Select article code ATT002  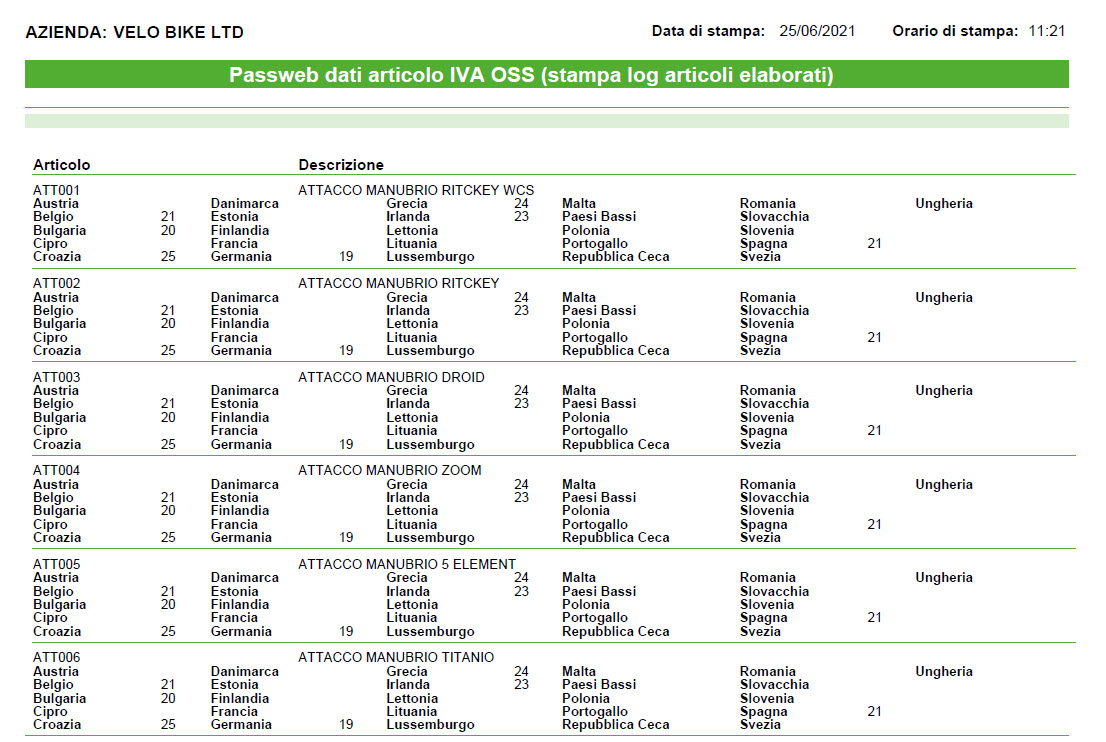click(x=57, y=283)
